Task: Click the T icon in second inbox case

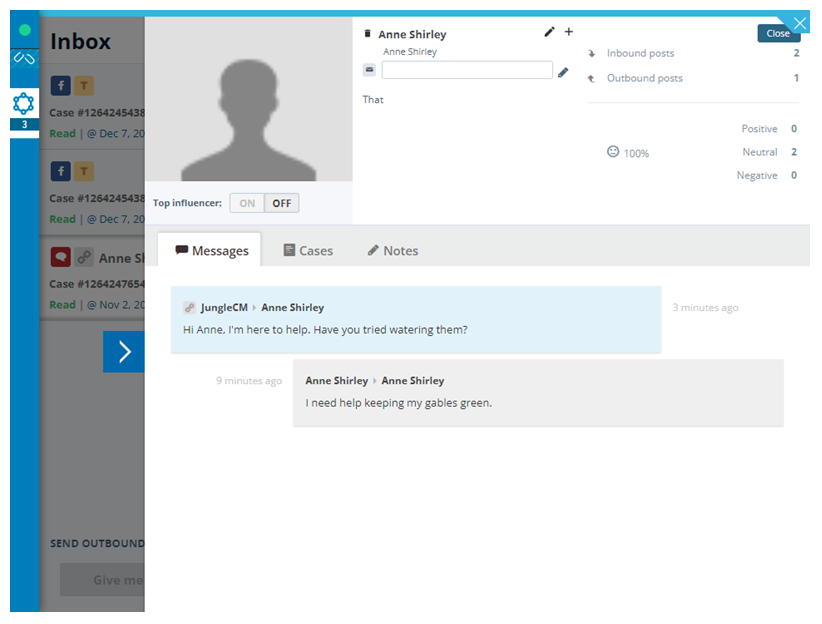Action: point(84,171)
